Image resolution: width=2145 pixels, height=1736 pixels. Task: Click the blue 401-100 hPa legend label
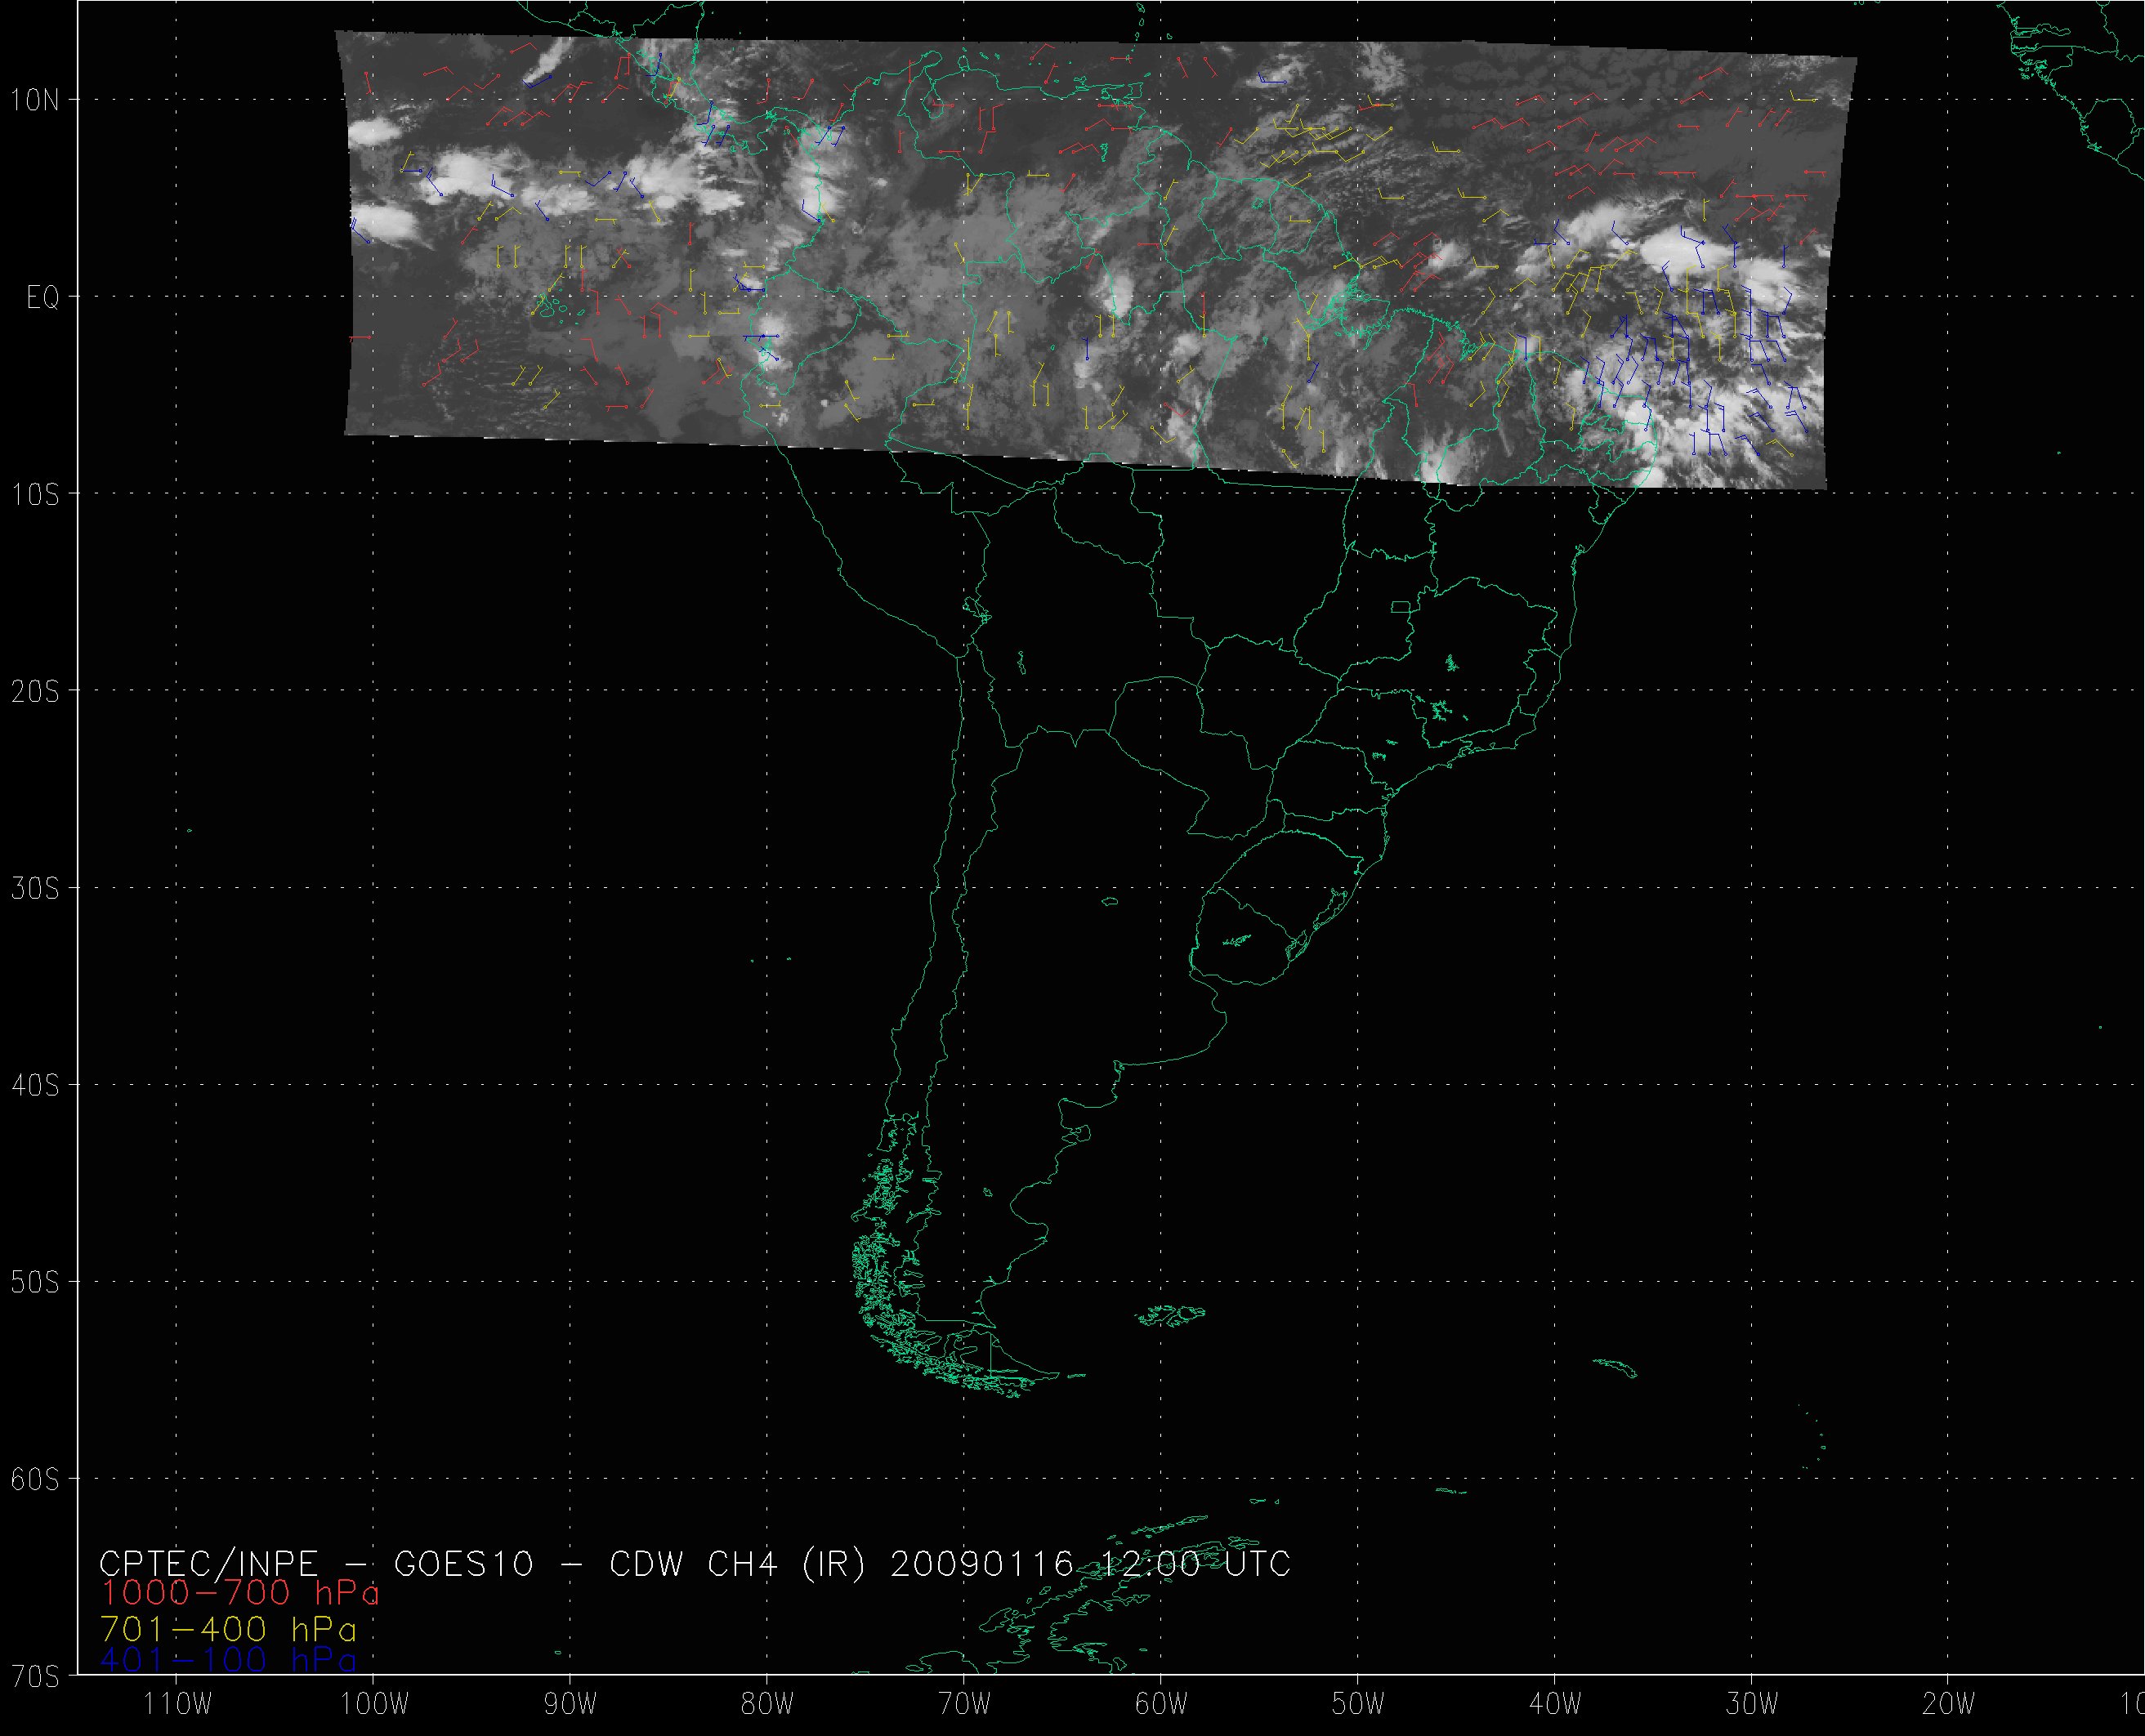click(227, 1661)
